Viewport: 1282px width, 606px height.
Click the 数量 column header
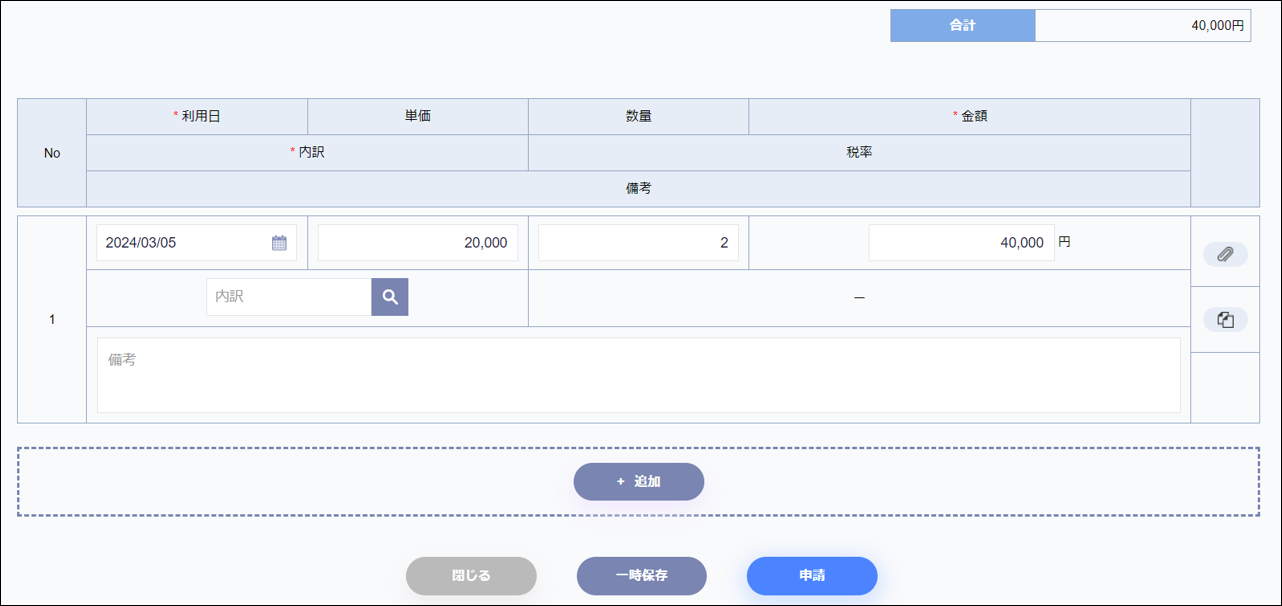pyautogui.click(x=638, y=116)
